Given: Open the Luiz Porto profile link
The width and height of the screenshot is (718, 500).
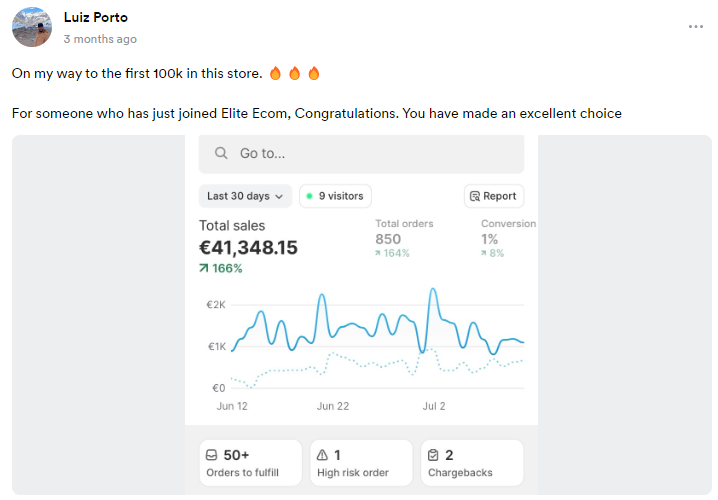Looking at the screenshot, I should pos(95,18).
